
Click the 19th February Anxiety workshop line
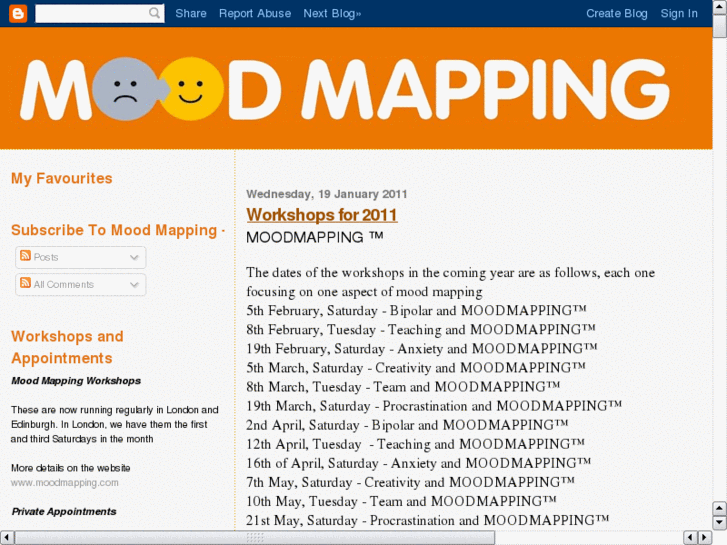pos(421,349)
